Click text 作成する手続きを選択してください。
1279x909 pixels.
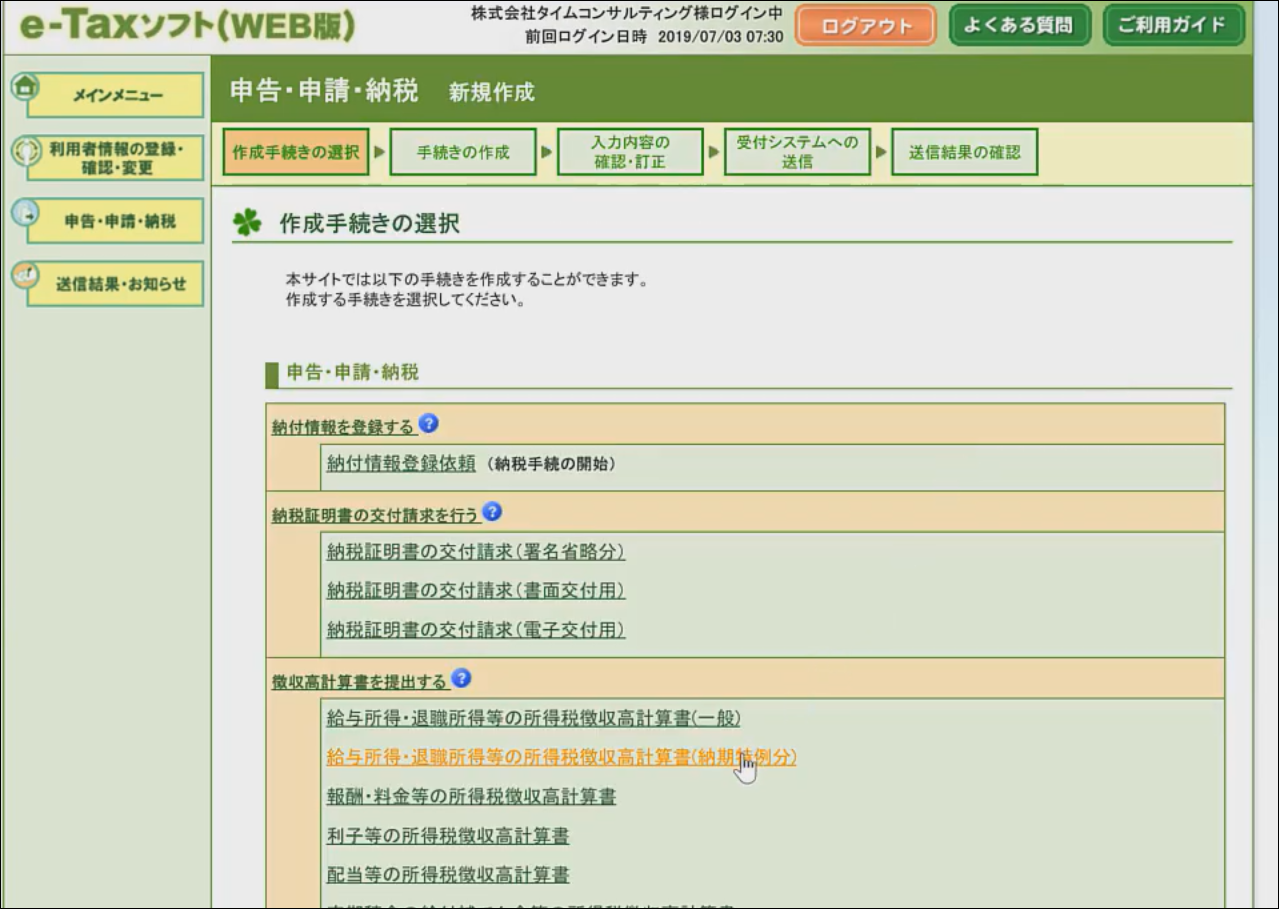405,299
